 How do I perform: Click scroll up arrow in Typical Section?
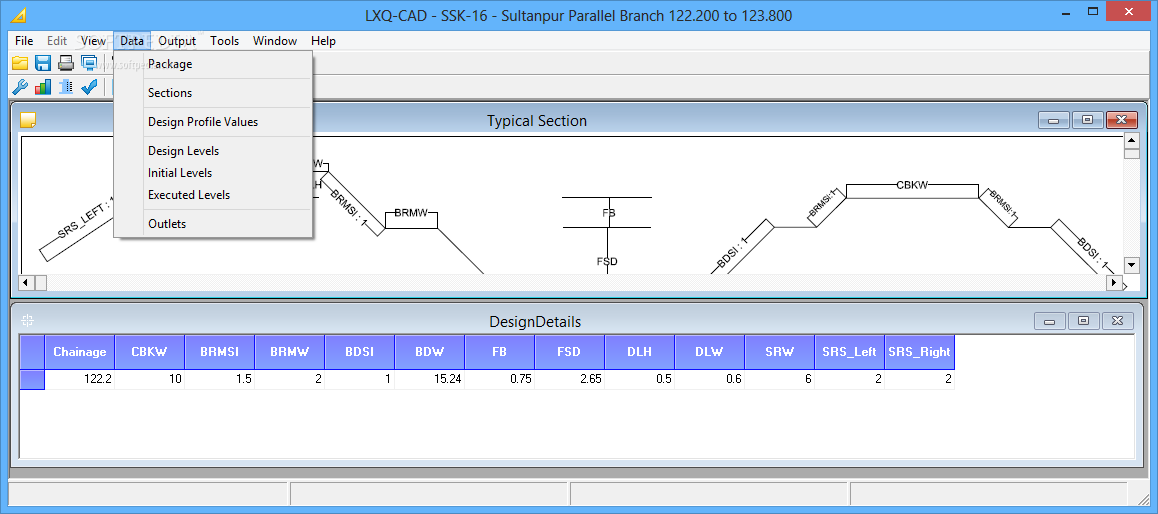pyautogui.click(x=1131, y=141)
